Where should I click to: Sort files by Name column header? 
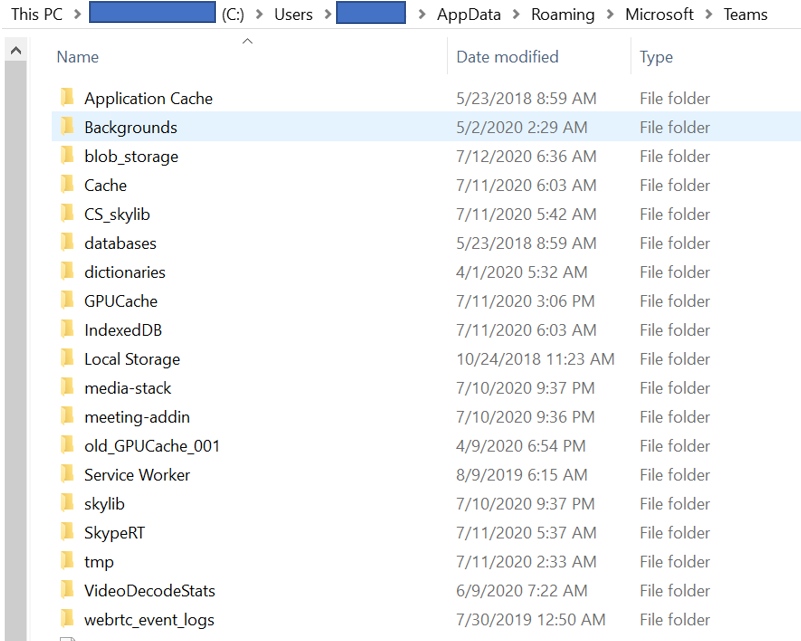pos(78,57)
